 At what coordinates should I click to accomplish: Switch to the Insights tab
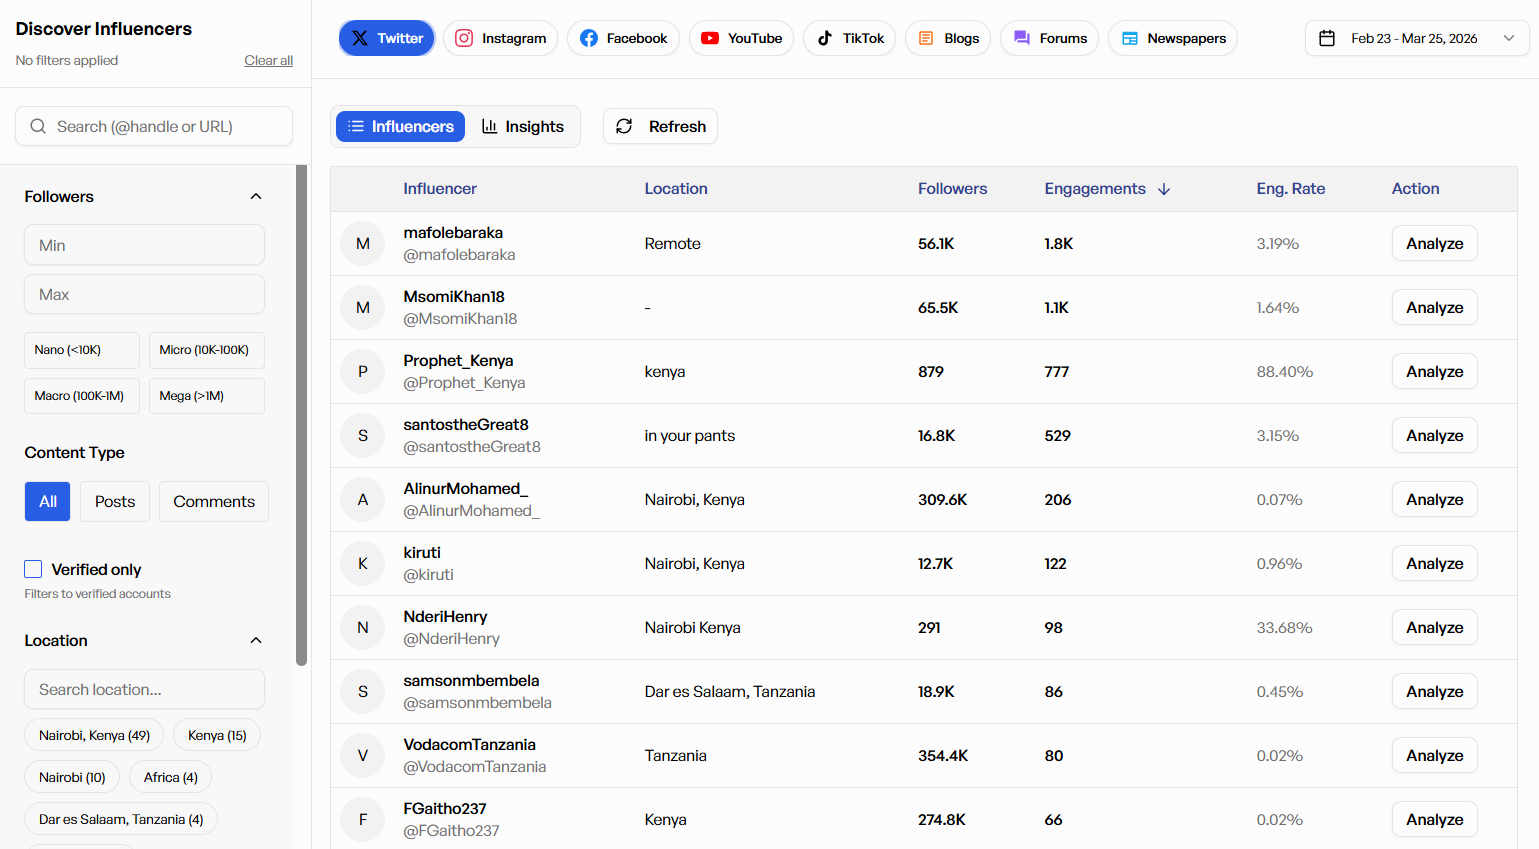[522, 127]
